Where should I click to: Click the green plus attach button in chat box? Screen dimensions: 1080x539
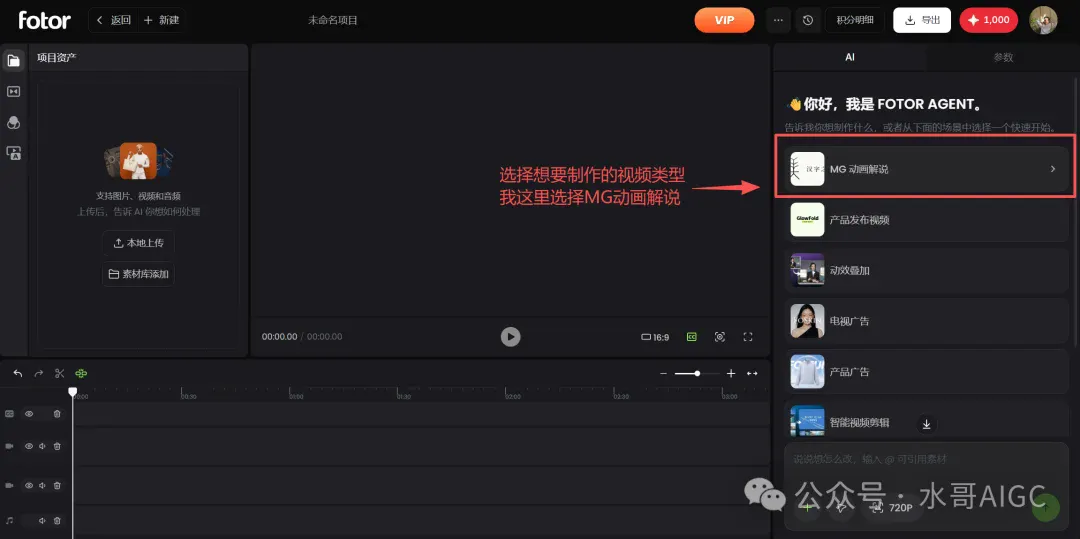click(807, 507)
